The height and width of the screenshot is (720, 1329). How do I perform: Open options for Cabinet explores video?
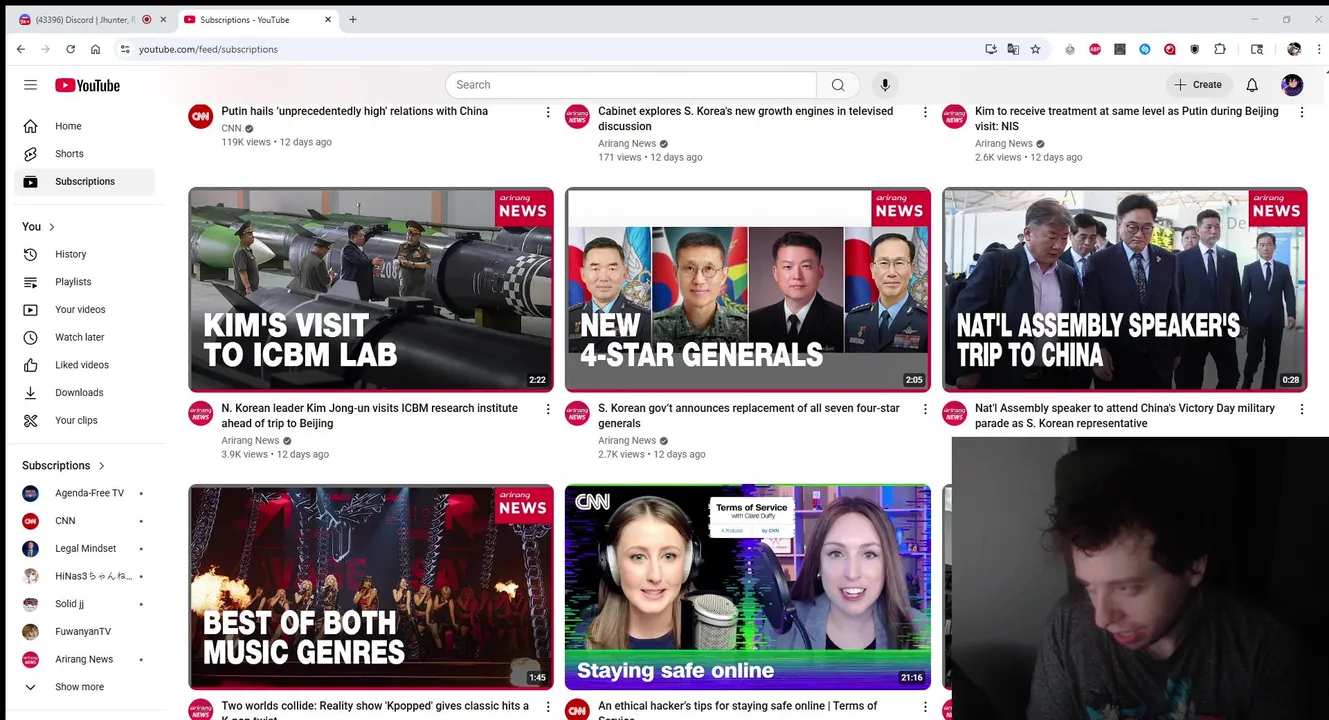pos(925,112)
